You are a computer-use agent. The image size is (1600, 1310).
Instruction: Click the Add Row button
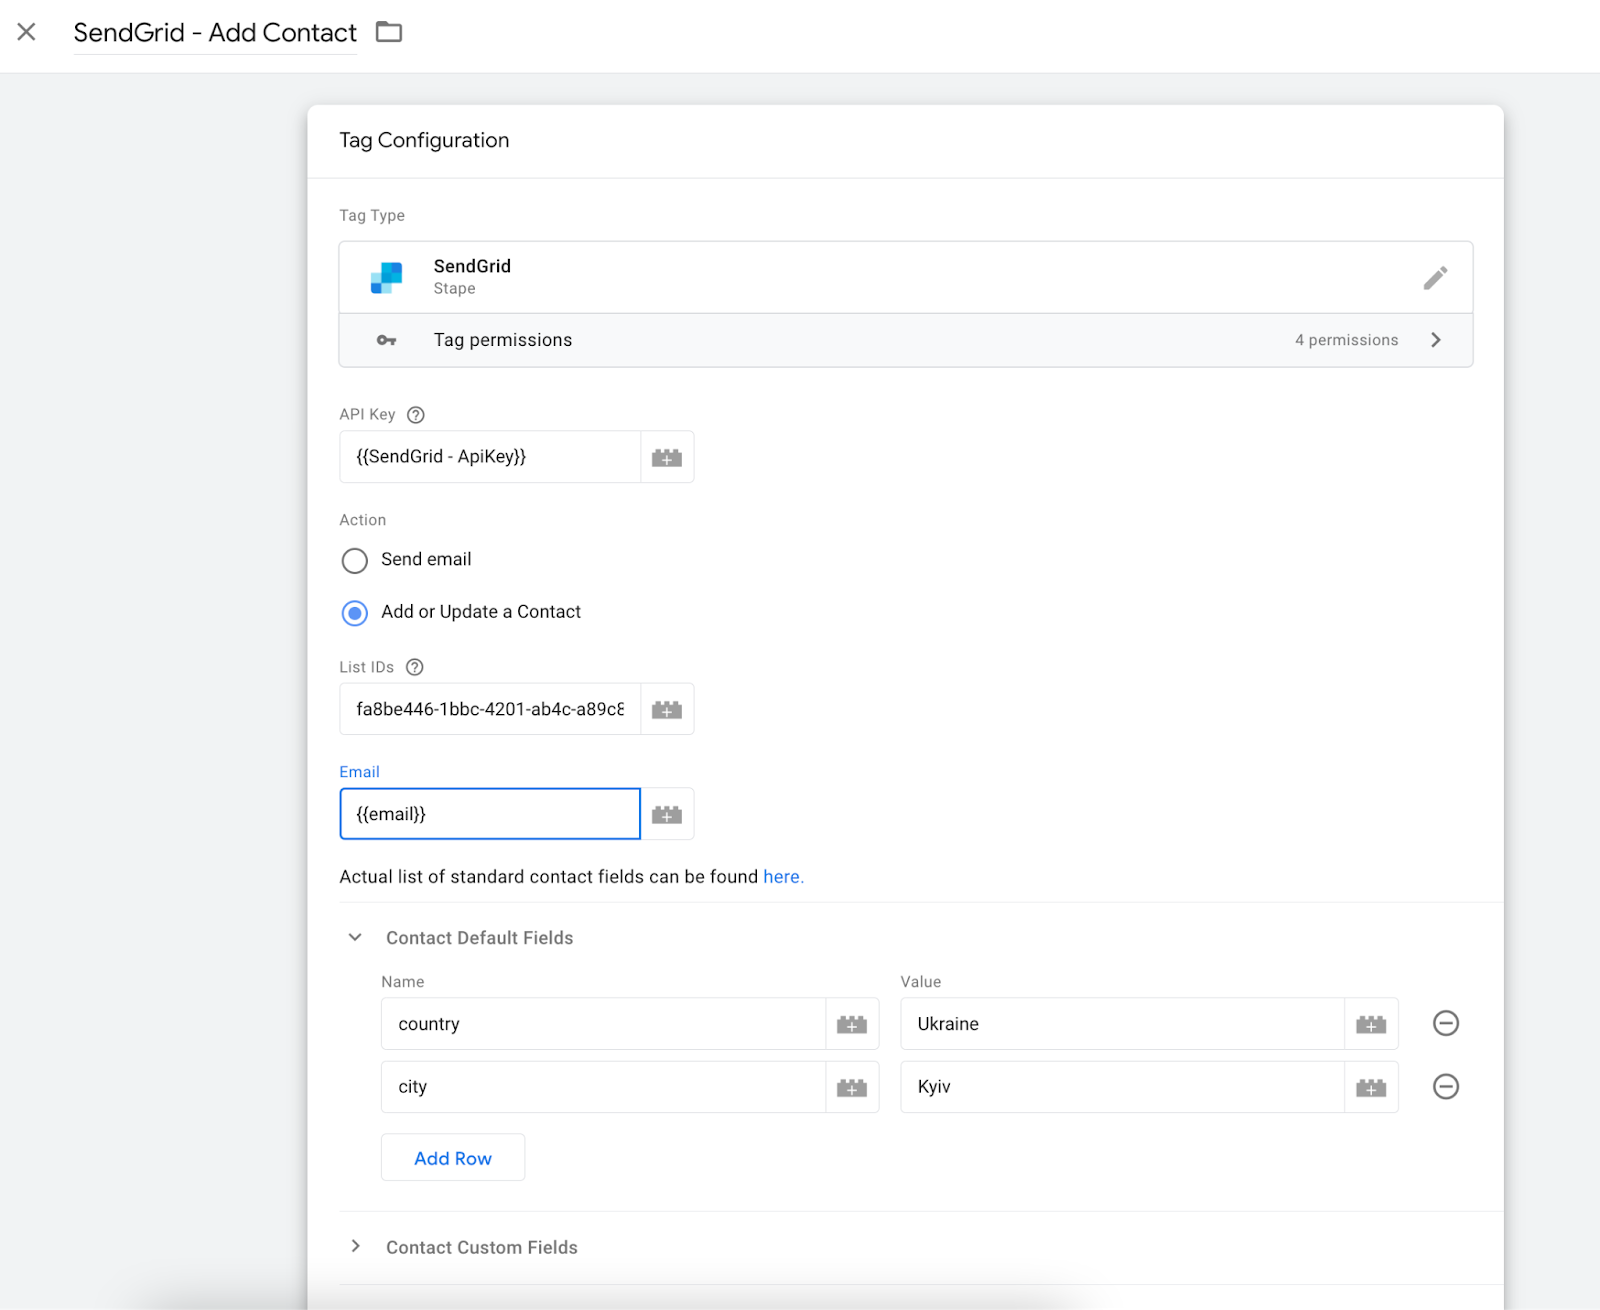(x=453, y=1158)
